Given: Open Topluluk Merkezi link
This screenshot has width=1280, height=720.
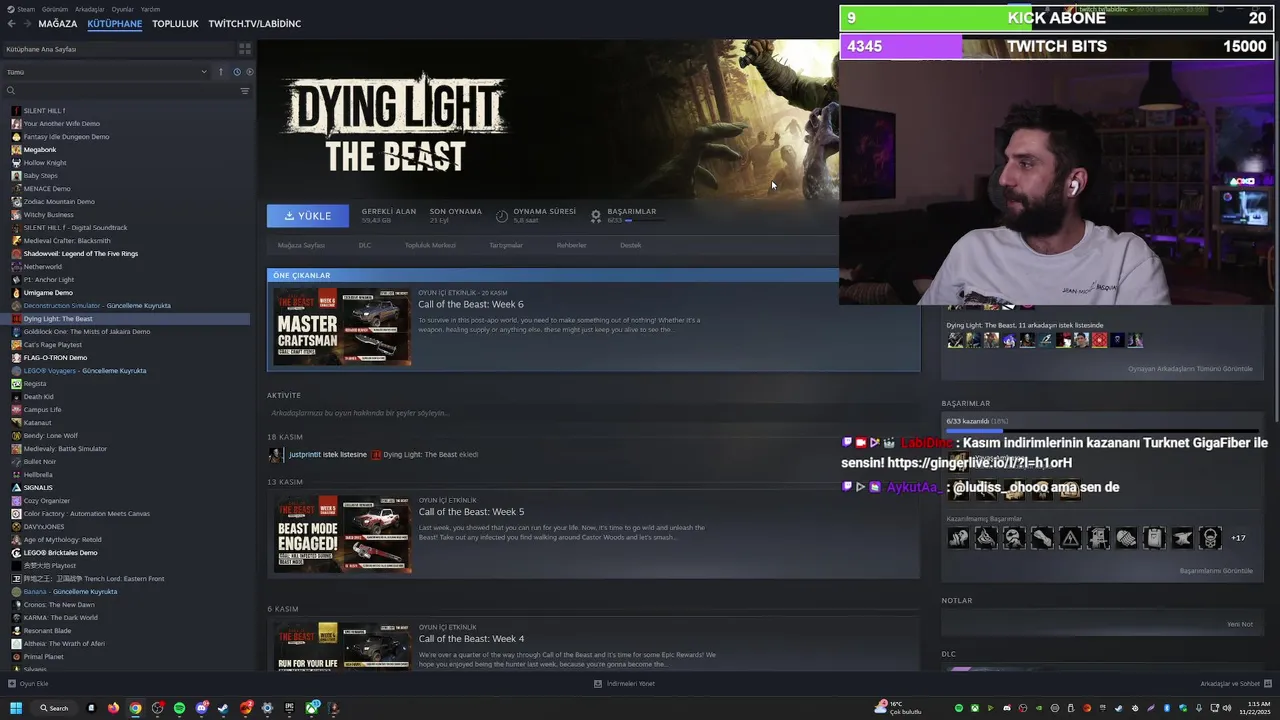Looking at the screenshot, I should [430, 245].
